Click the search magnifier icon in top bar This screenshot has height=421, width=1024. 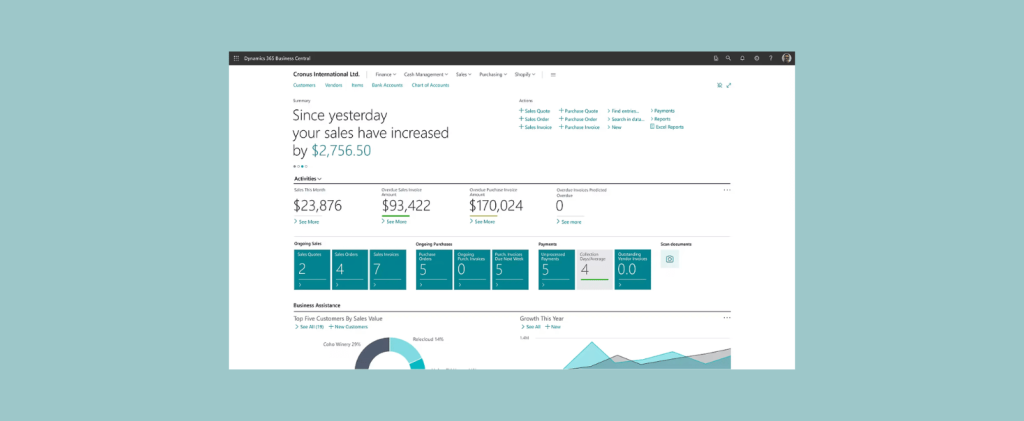(729, 58)
